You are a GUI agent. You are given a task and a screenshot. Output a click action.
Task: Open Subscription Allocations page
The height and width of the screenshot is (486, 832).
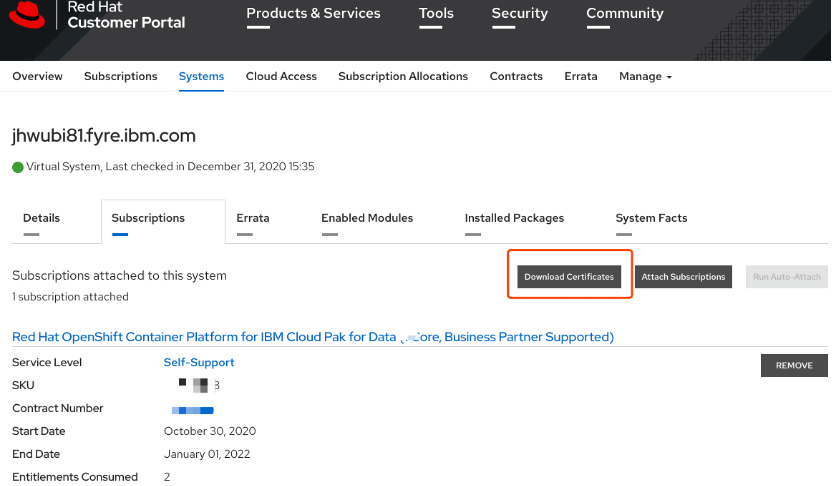pos(403,76)
